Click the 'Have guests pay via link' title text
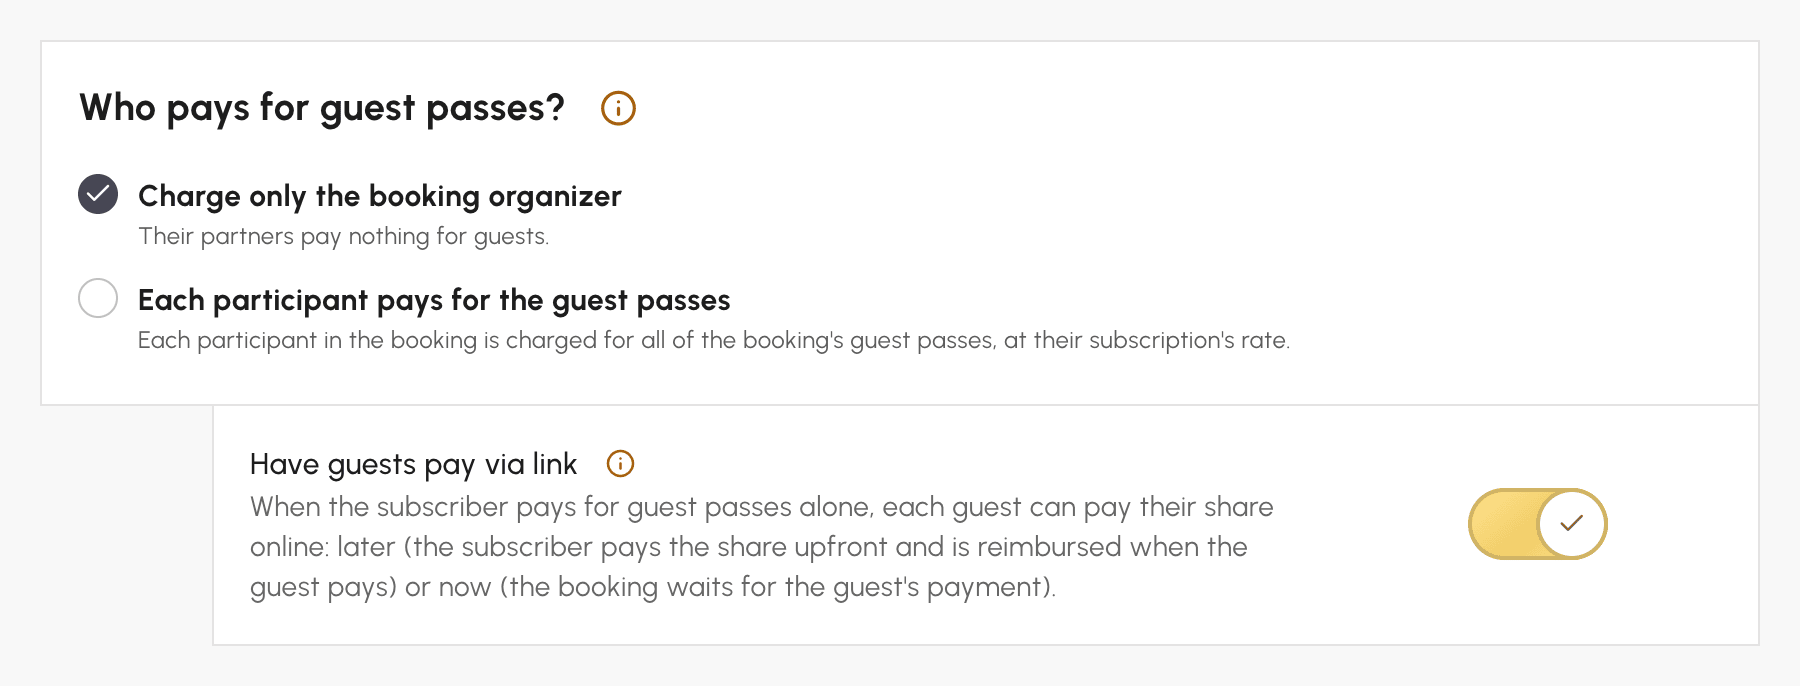This screenshot has width=1800, height=686. point(414,464)
